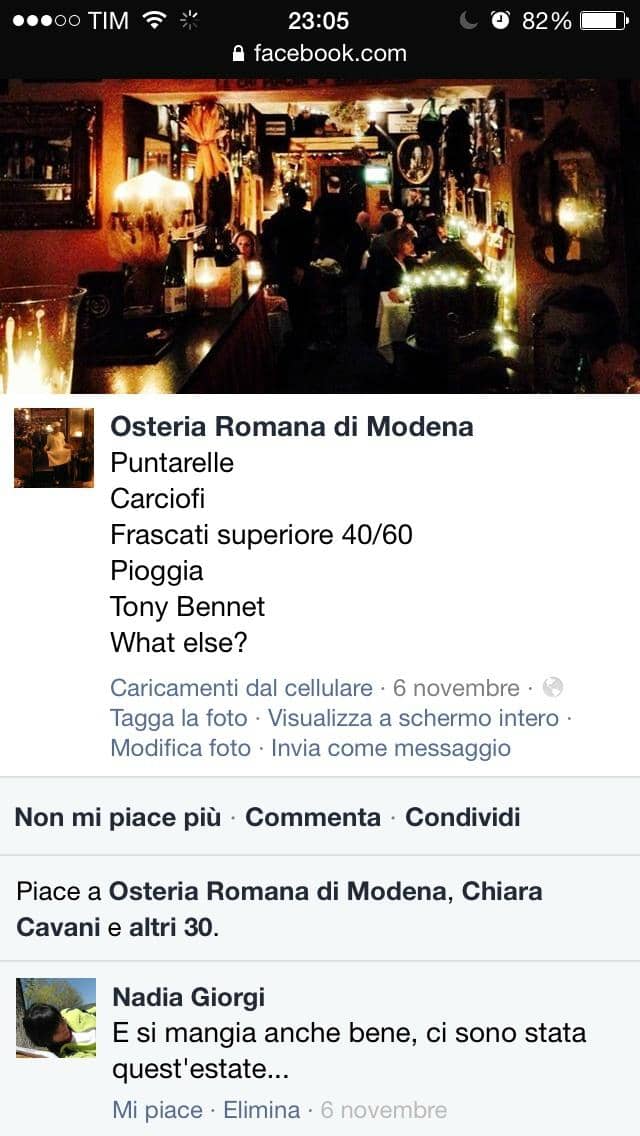Open Caricamenti dal cellulare album
640x1136 pixels.
pos(241,688)
